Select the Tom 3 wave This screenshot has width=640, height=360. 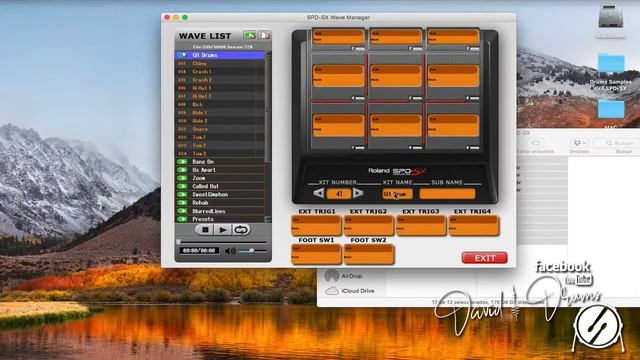click(x=220, y=153)
